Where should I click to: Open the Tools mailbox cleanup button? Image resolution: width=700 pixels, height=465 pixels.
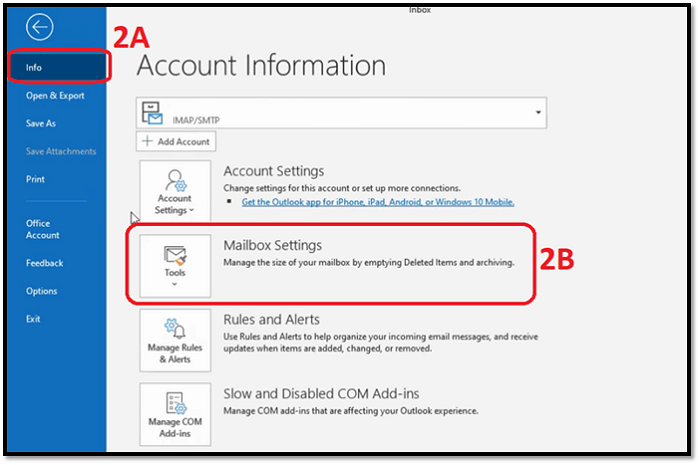175,266
